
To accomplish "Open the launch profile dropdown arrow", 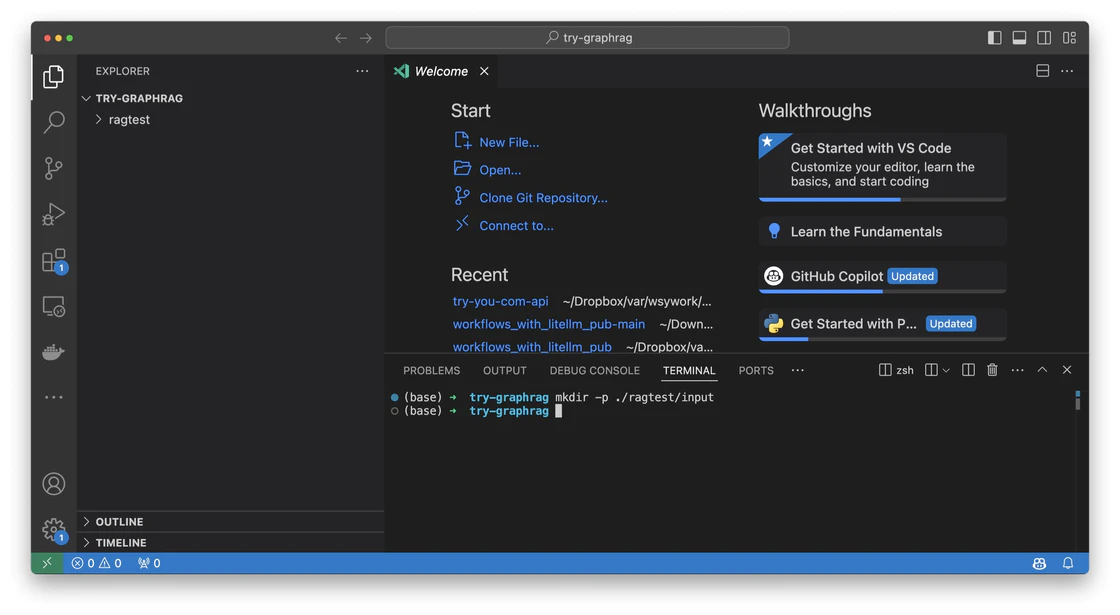I will point(946,370).
